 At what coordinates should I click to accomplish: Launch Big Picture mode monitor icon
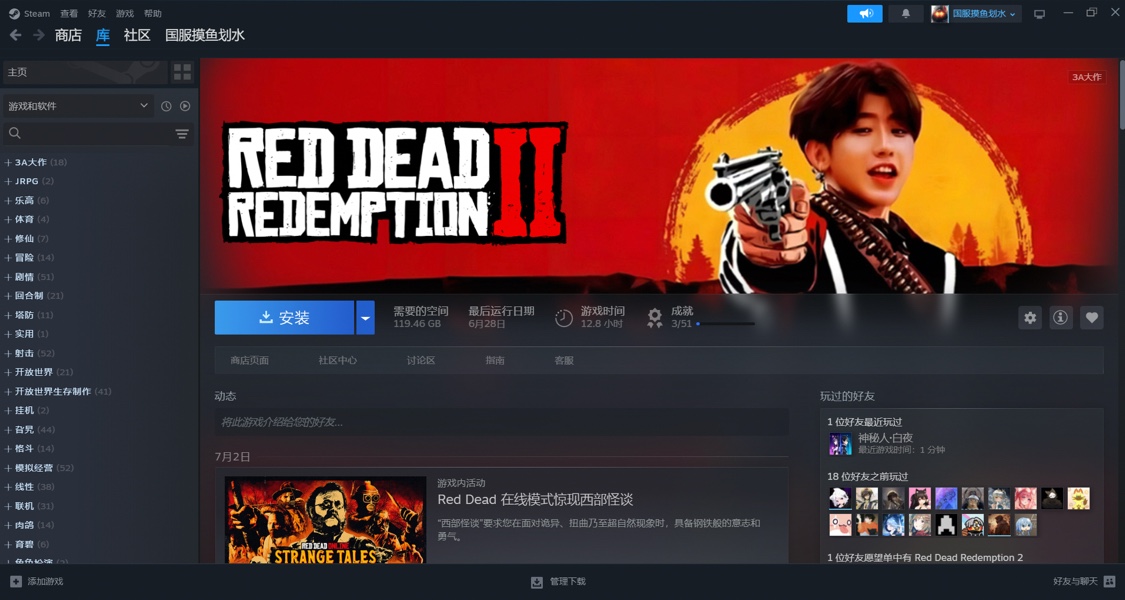pos(1039,14)
